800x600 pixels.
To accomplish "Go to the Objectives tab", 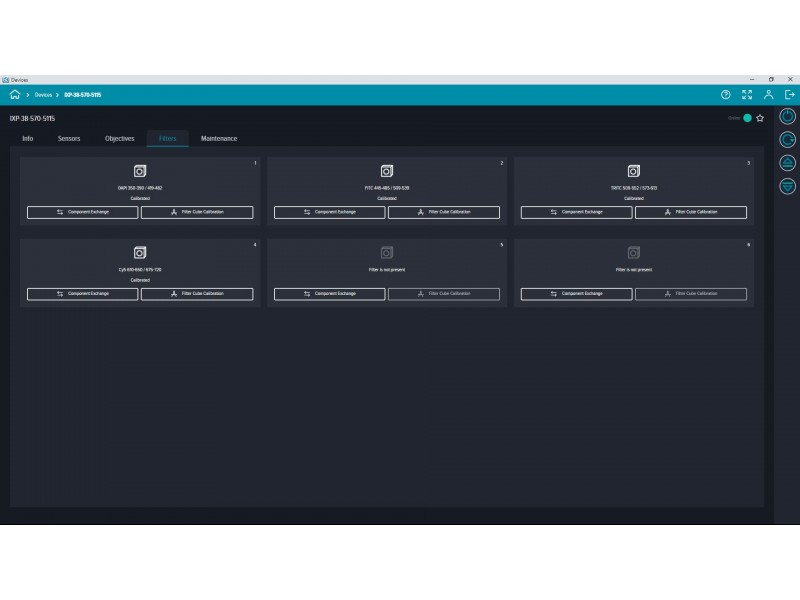I will (x=119, y=138).
